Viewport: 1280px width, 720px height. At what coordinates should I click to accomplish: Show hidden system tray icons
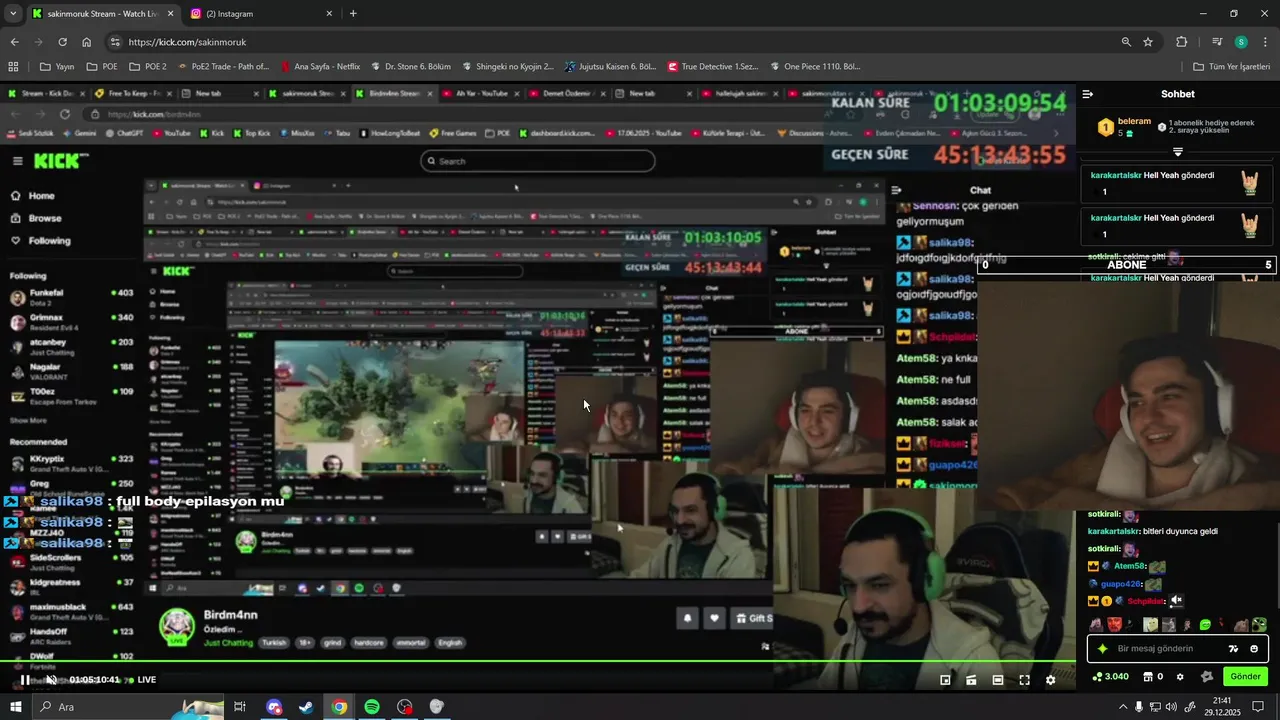(1122, 707)
